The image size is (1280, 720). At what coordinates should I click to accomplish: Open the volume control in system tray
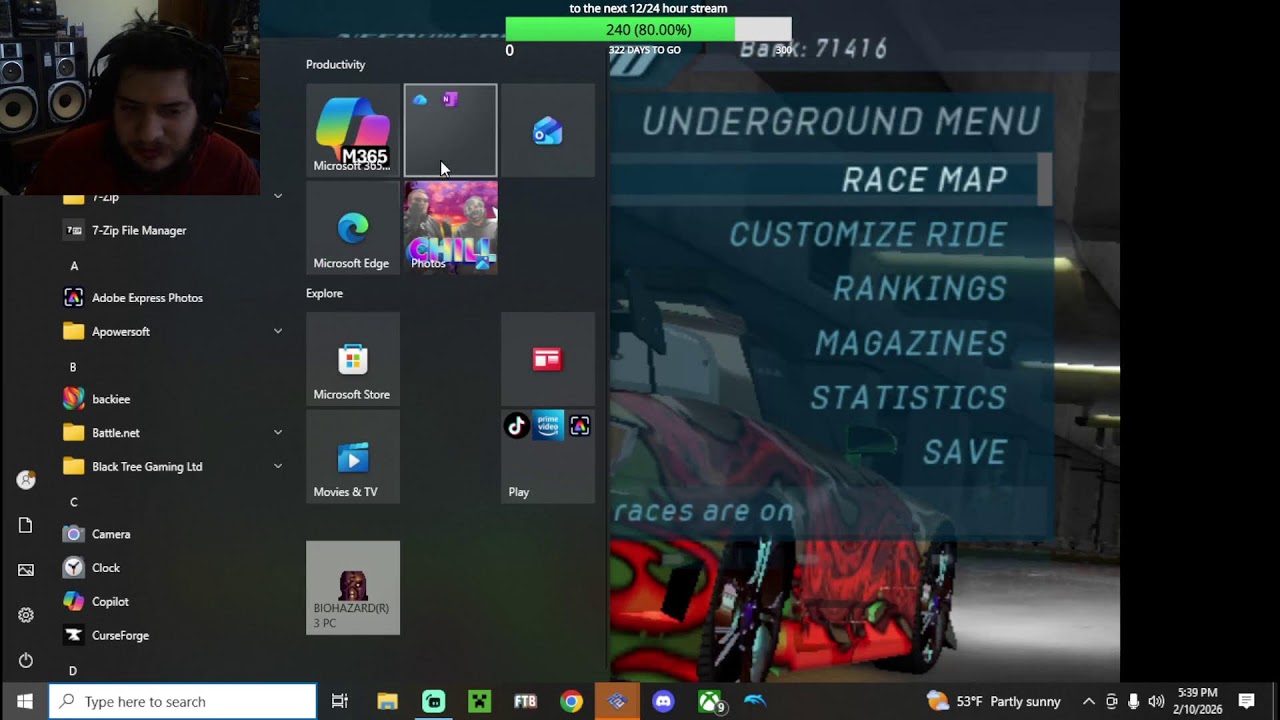pos(1157,701)
